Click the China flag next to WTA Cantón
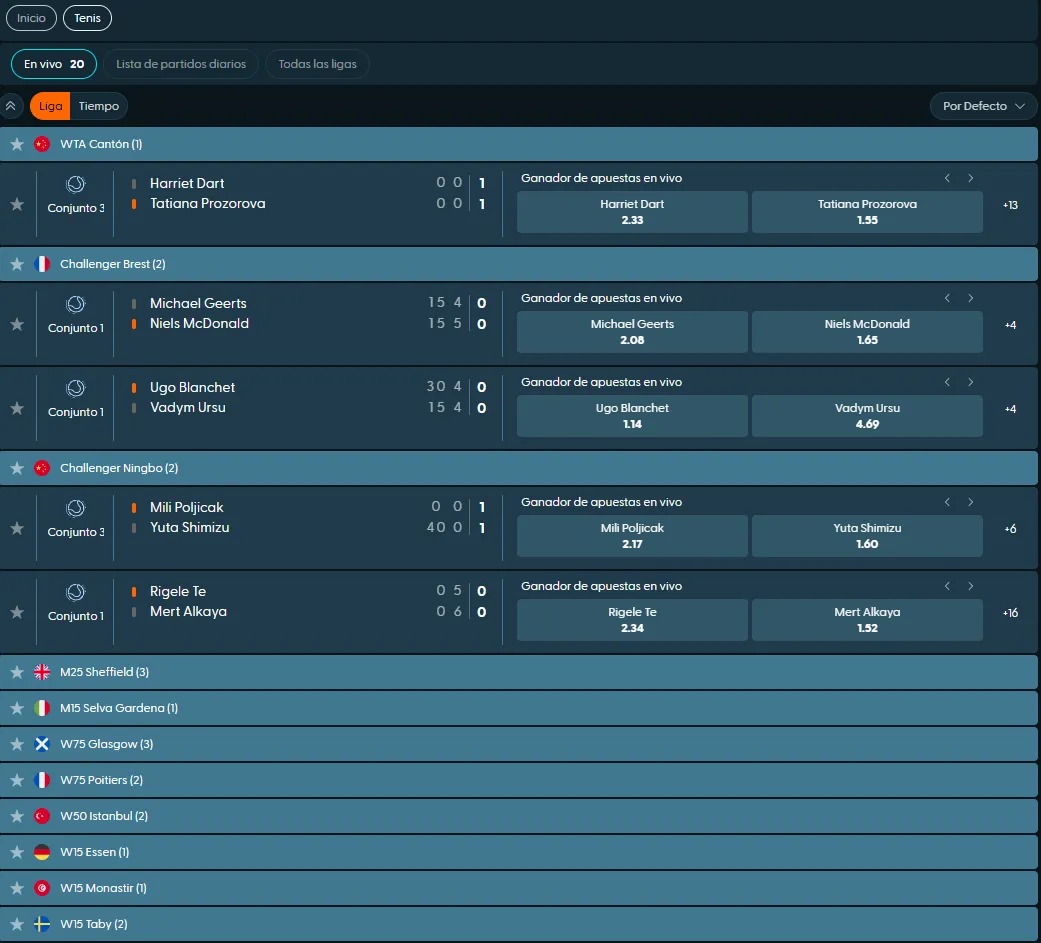 click(x=42, y=144)
